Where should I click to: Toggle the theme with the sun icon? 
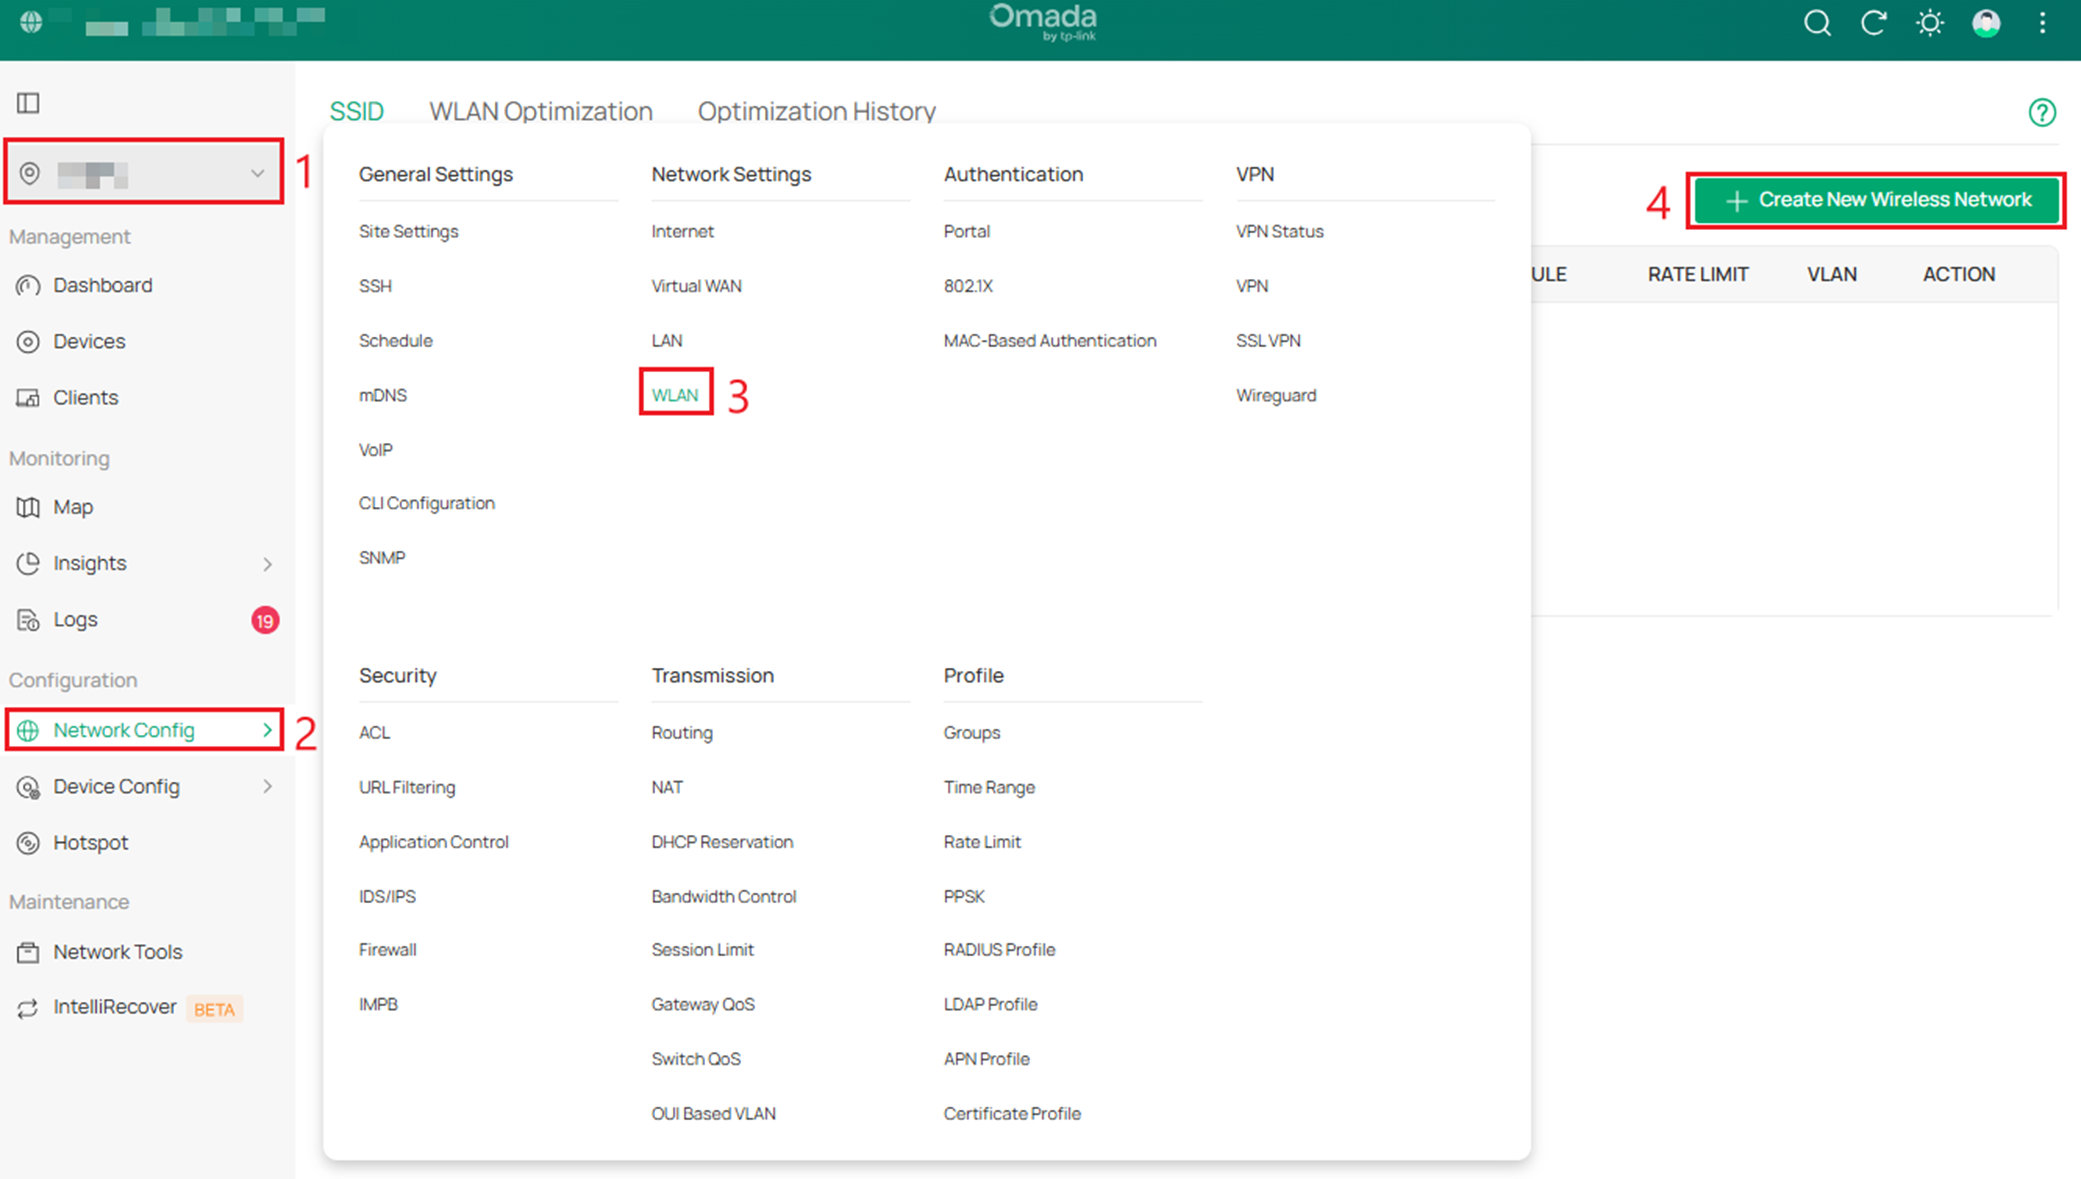coord(1930,23)
